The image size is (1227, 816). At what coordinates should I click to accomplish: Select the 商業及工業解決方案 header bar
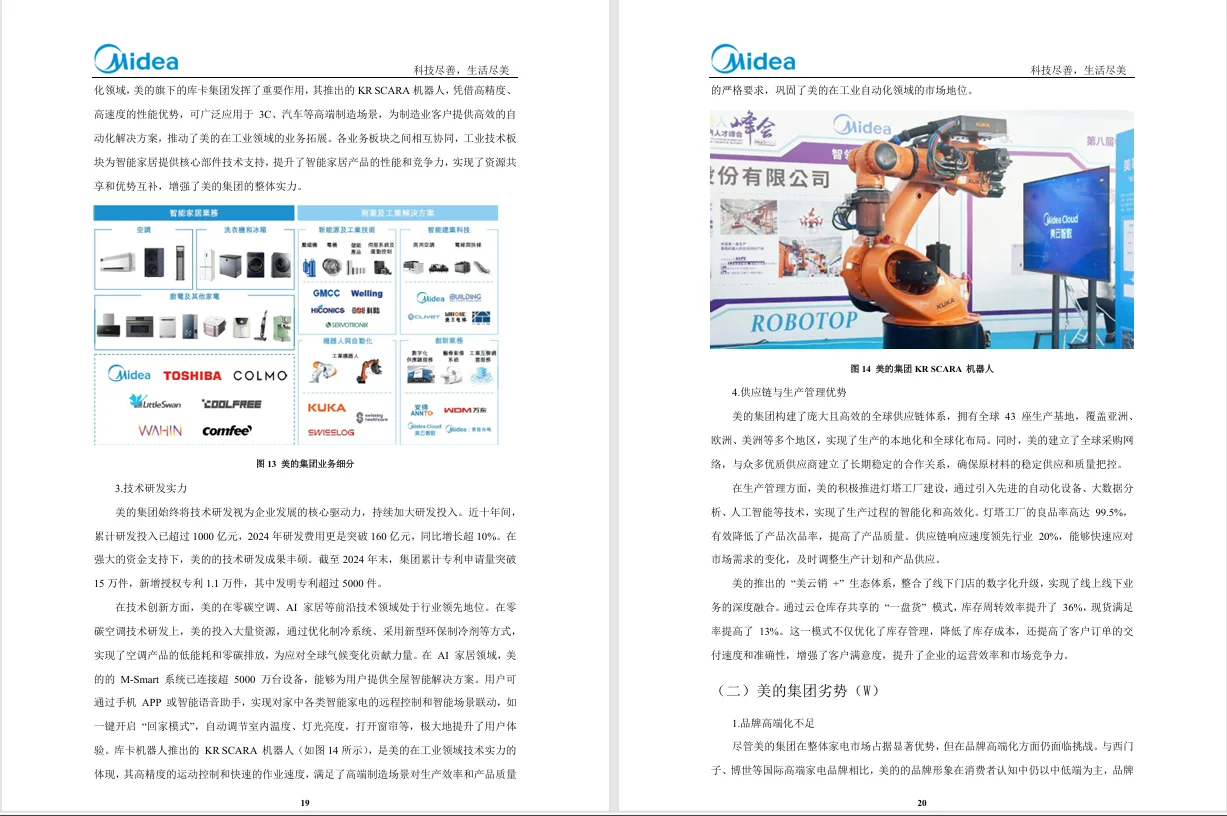pos(398,213)
